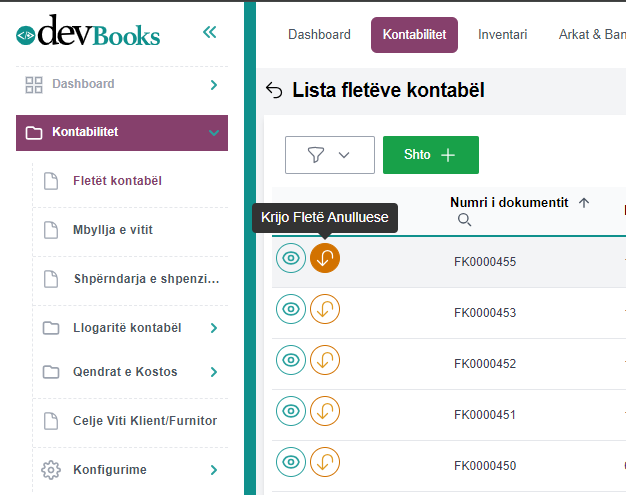Switch to the Inventari tab
The image size is (626, 495).
click(x=502, y=35)
